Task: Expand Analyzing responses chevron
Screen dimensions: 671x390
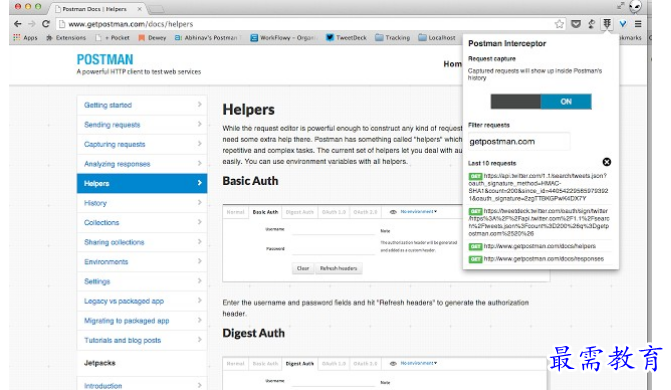Action: [199, 164]
